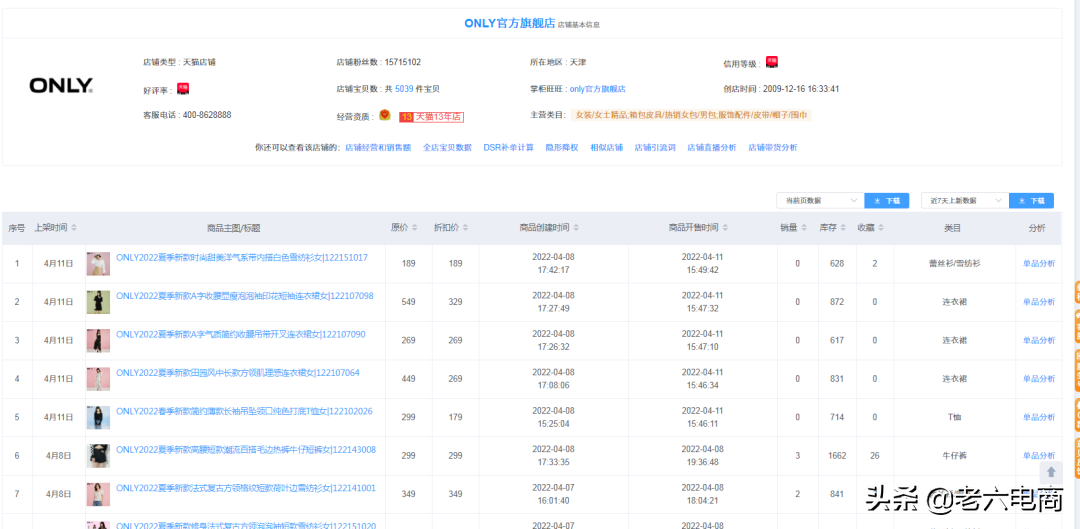Sort by 商品开售时间 column arrows
Viewport: 1080px width, 529px height.
725,228
